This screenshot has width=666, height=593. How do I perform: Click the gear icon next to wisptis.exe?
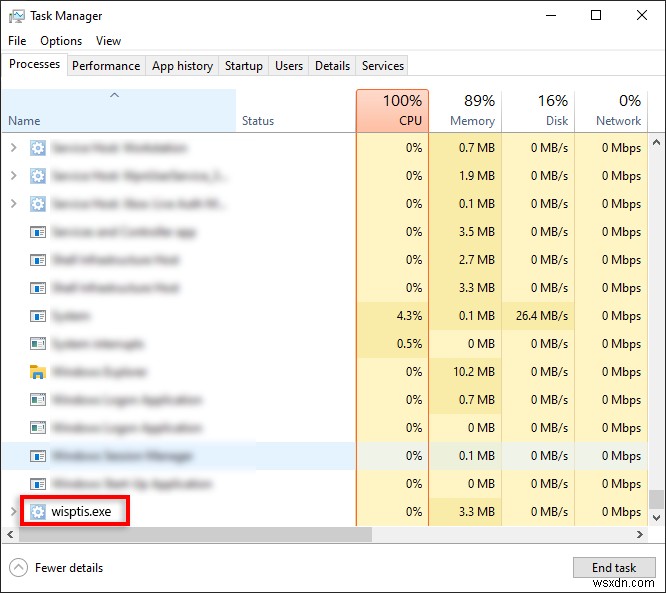[x=38, y=511]
